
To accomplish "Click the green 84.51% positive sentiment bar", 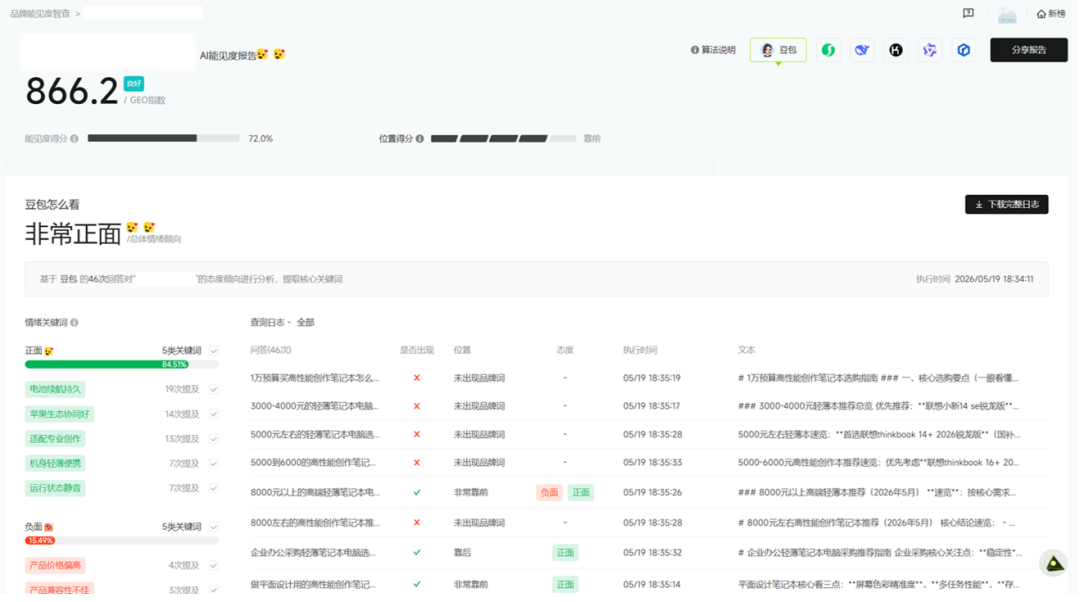I will pos(107,364).
